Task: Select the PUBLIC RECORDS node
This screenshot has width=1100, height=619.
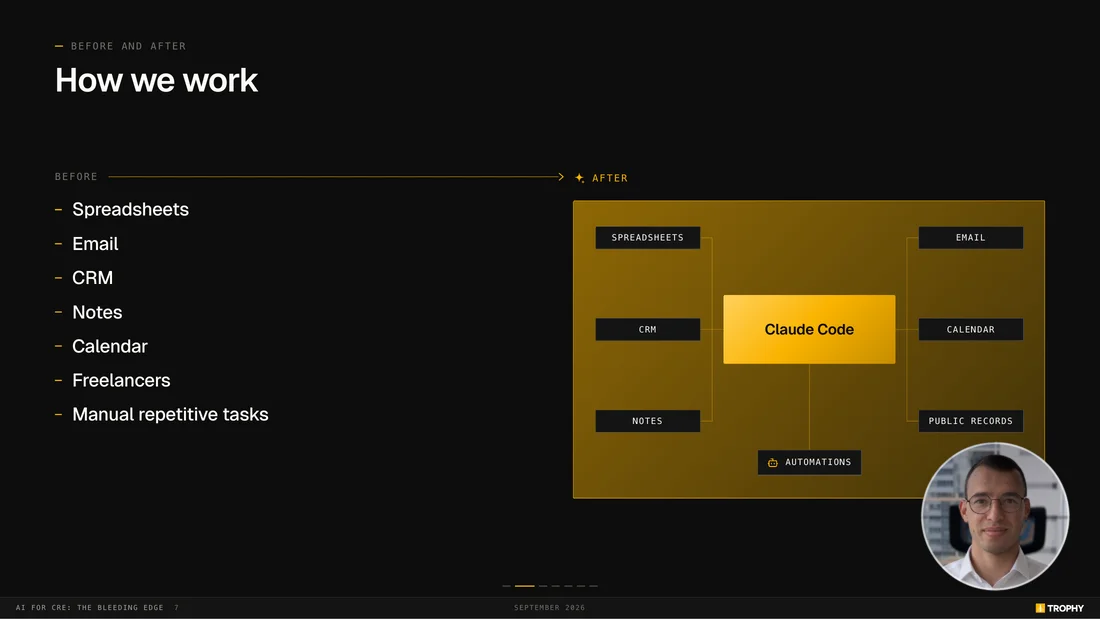Action: (x=971, y=421)
